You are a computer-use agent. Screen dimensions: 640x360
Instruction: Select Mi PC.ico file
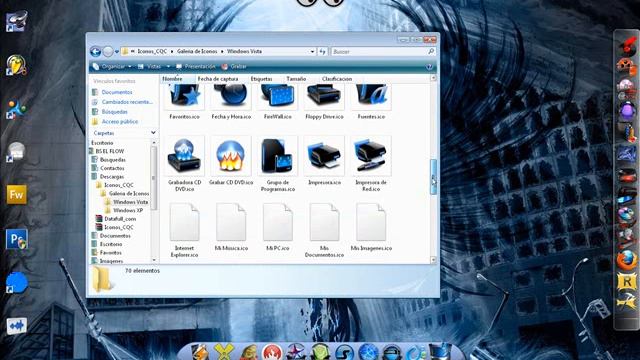(x=278, y=228)
